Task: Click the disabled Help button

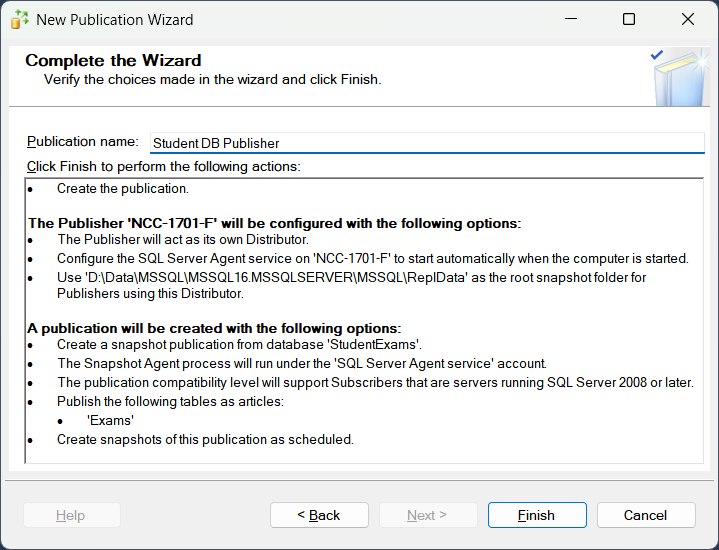Action: pyautogui.click(x=71, y=515)
